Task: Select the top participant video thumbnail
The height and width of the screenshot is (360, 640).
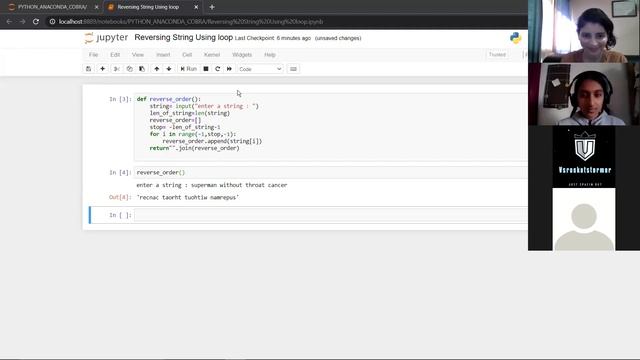Action: click(584, 31)
